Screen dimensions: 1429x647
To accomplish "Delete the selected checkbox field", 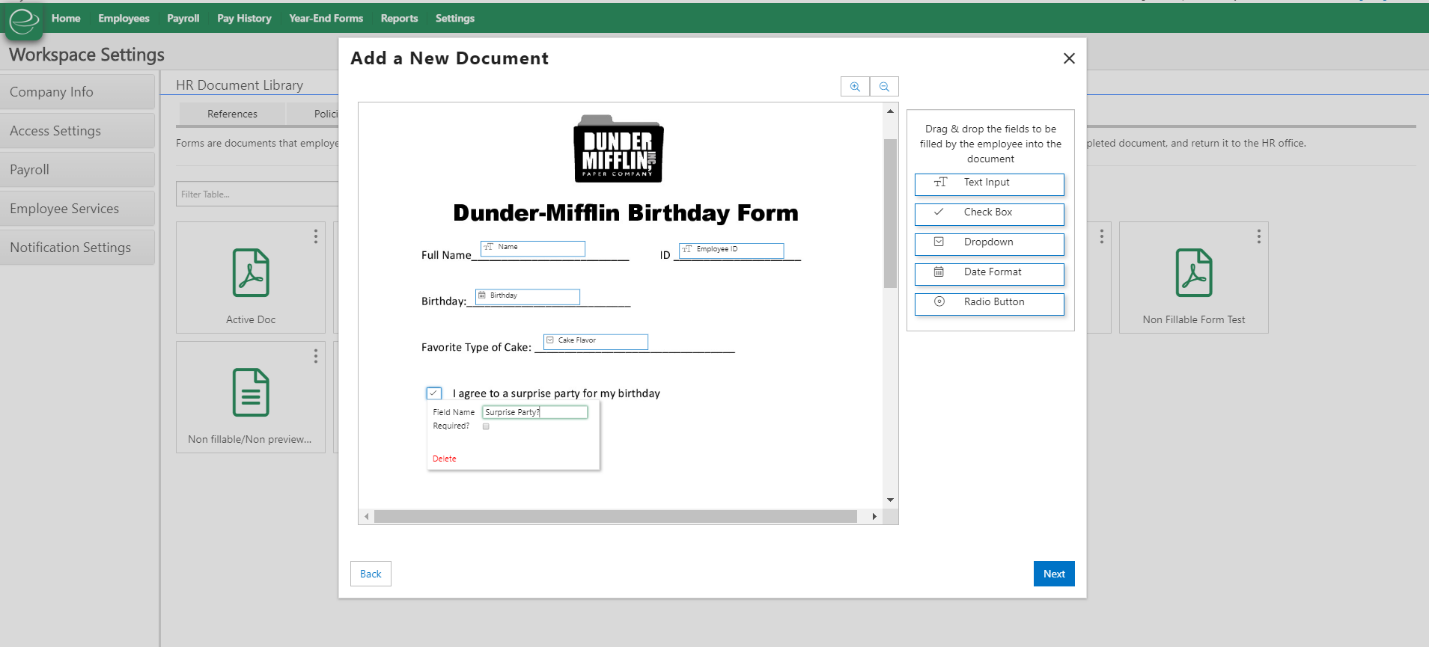I will pyautogui.click(x=444, y=459).
